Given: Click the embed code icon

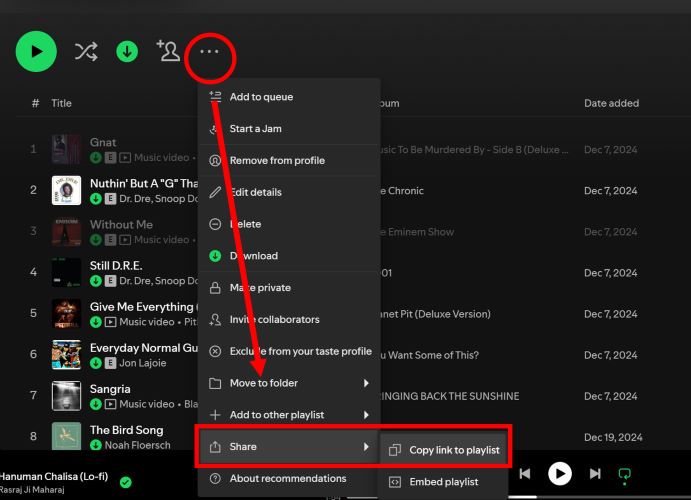Looking at the screenshot, I should click(395, 482).
